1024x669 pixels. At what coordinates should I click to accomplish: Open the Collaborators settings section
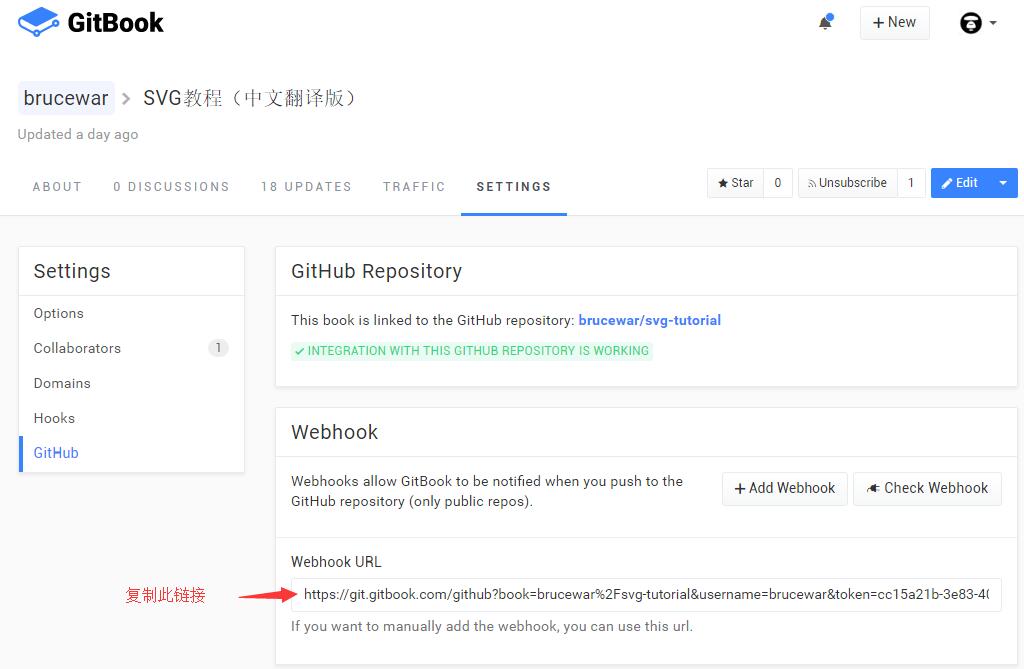(132, 348)
